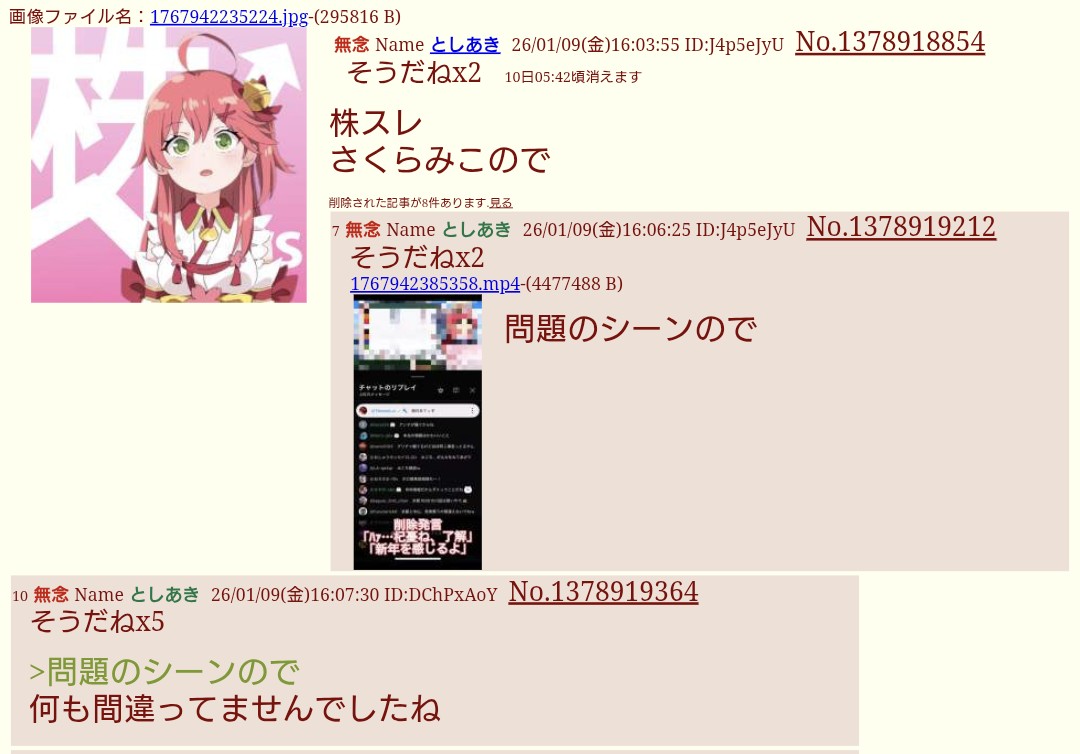The height and width of the screenshot is (754, 1080).
Task: Click quoted text >問題のシーンので
Action: [x=164, y=672]
